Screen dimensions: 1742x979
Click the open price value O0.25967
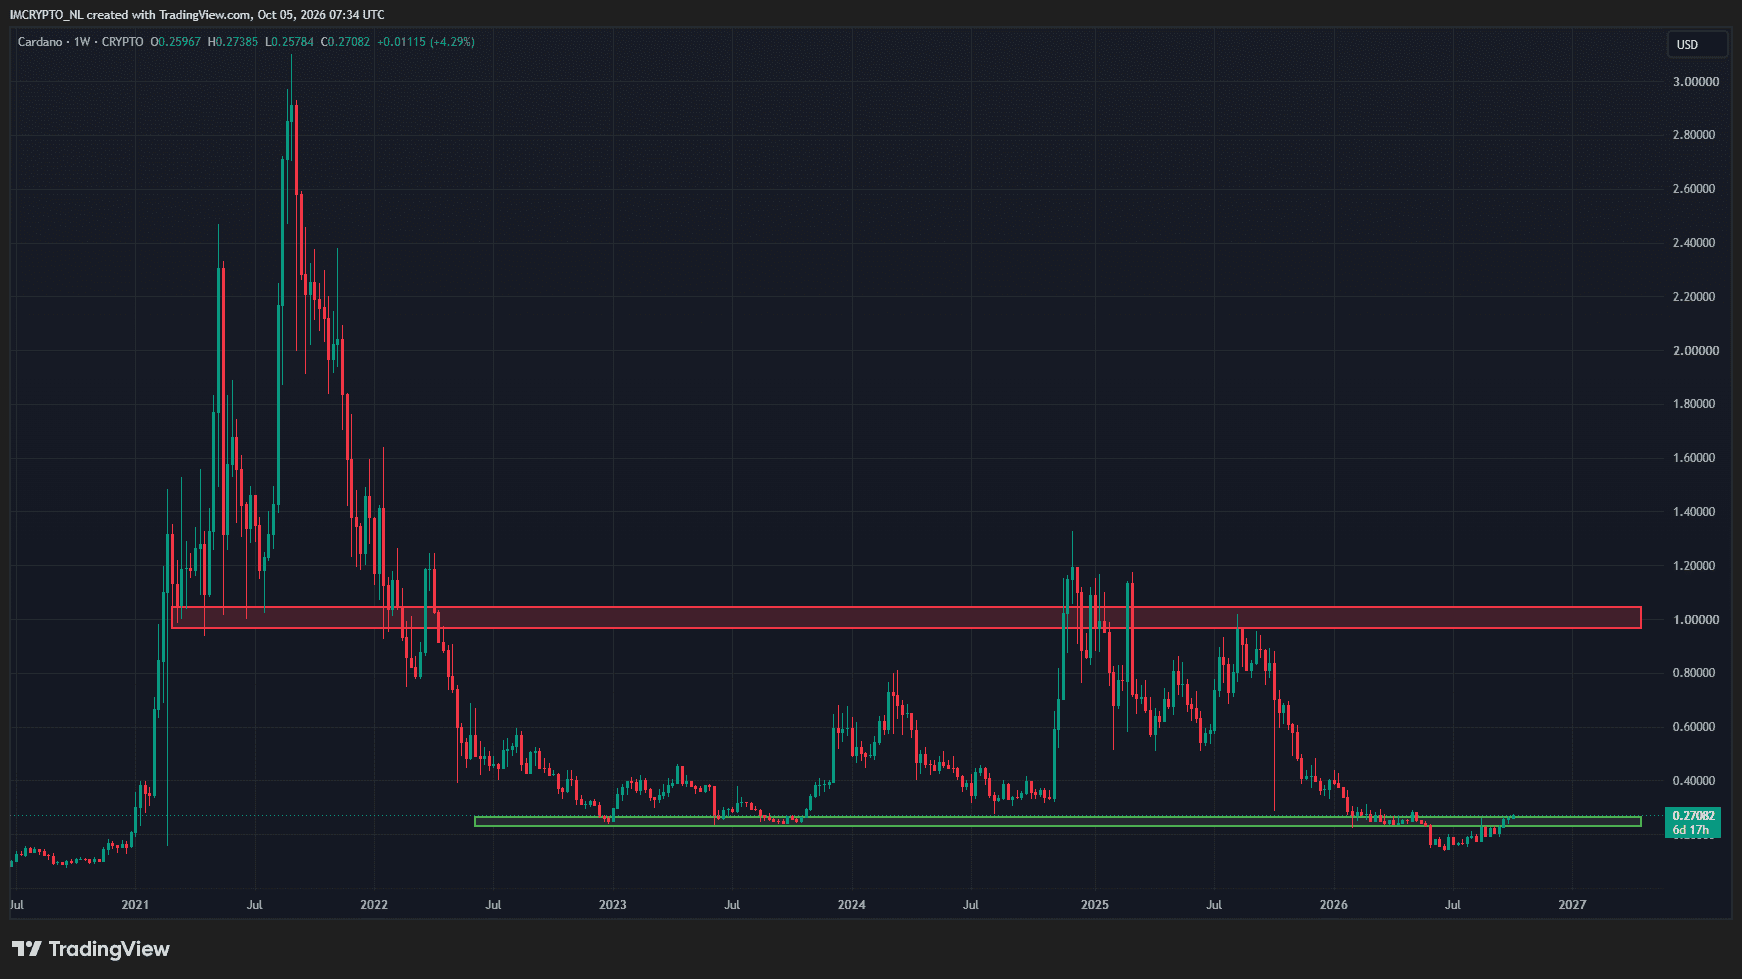175,42
